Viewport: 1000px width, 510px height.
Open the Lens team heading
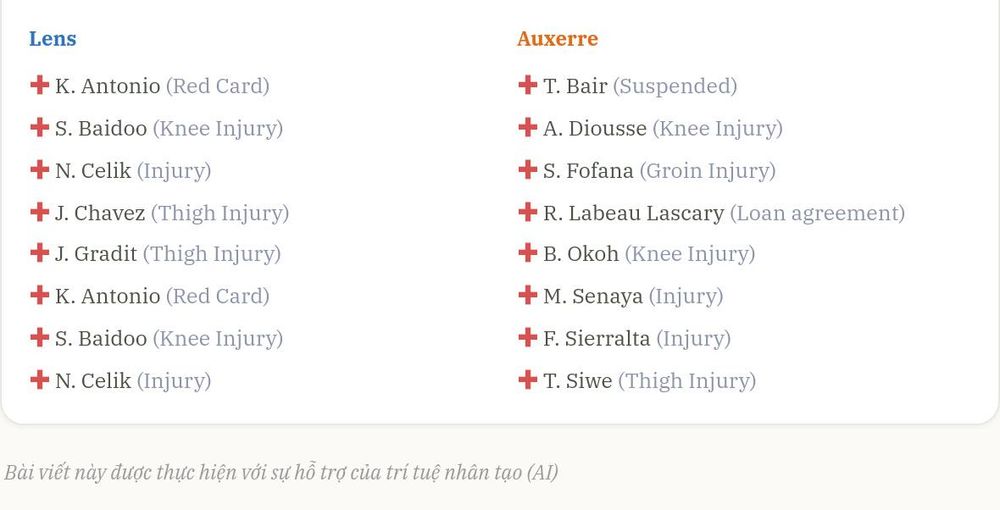pyautogui.click(x=52, y=39)
